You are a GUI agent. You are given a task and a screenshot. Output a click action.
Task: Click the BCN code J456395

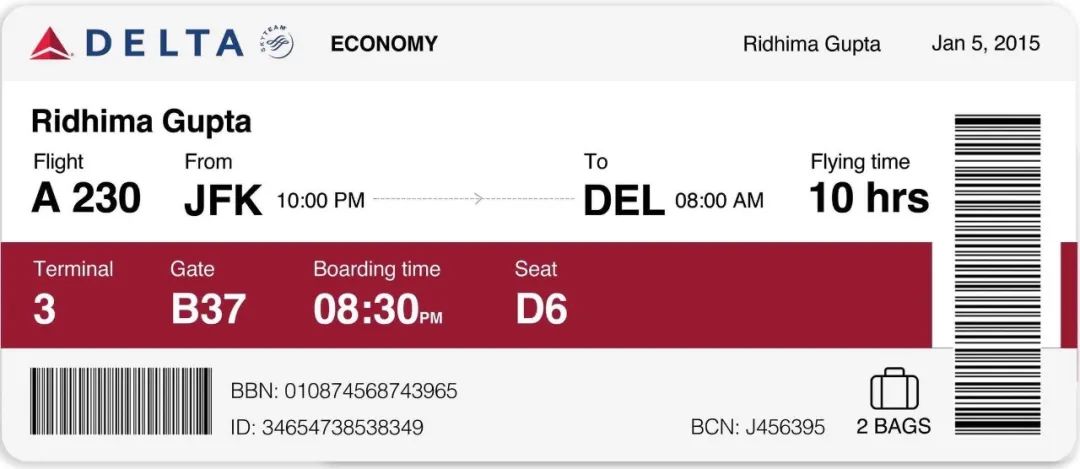[x=785, y=427]
